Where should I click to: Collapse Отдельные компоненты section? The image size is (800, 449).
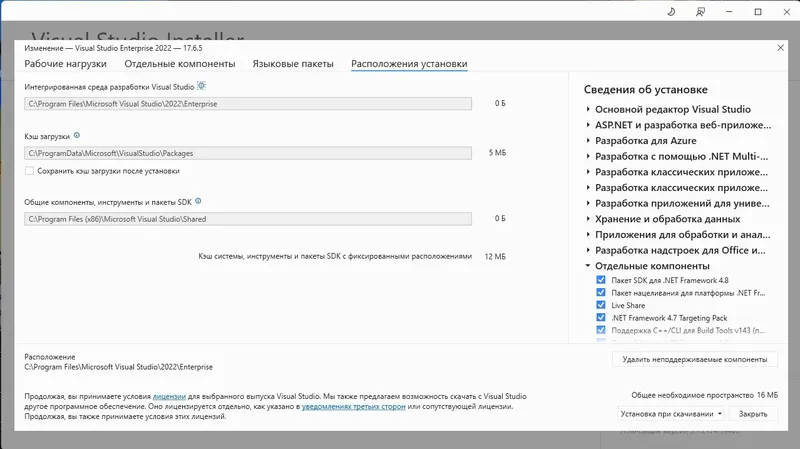pyautogui.click(x=588, y=266)
